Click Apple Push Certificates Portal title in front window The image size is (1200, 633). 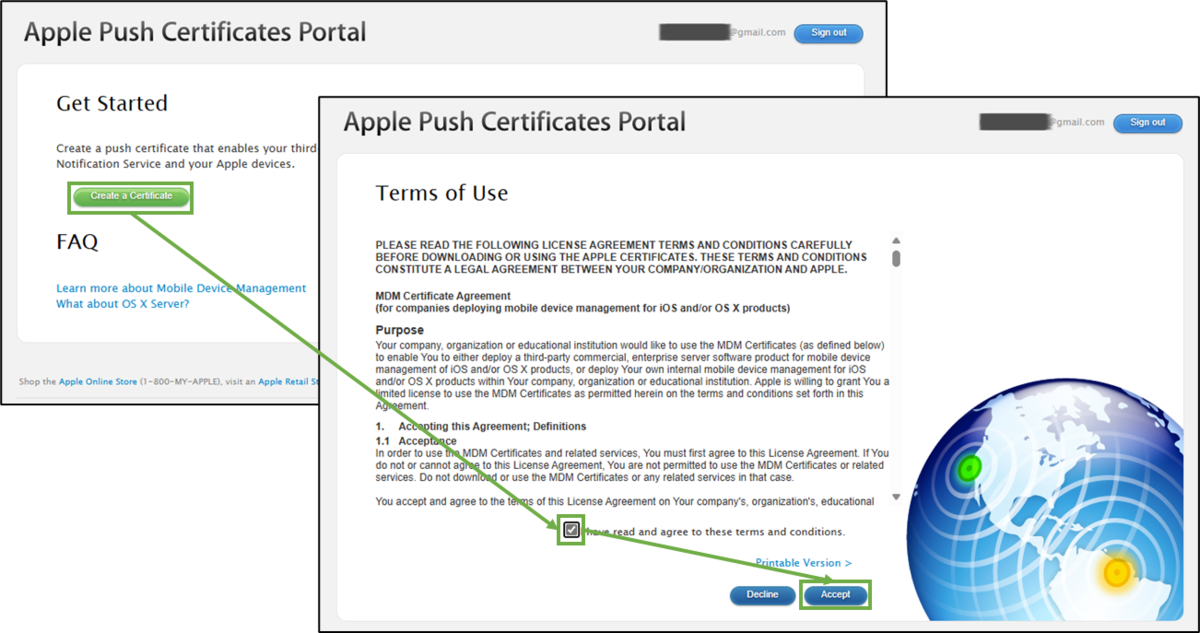tap(515, 122)
